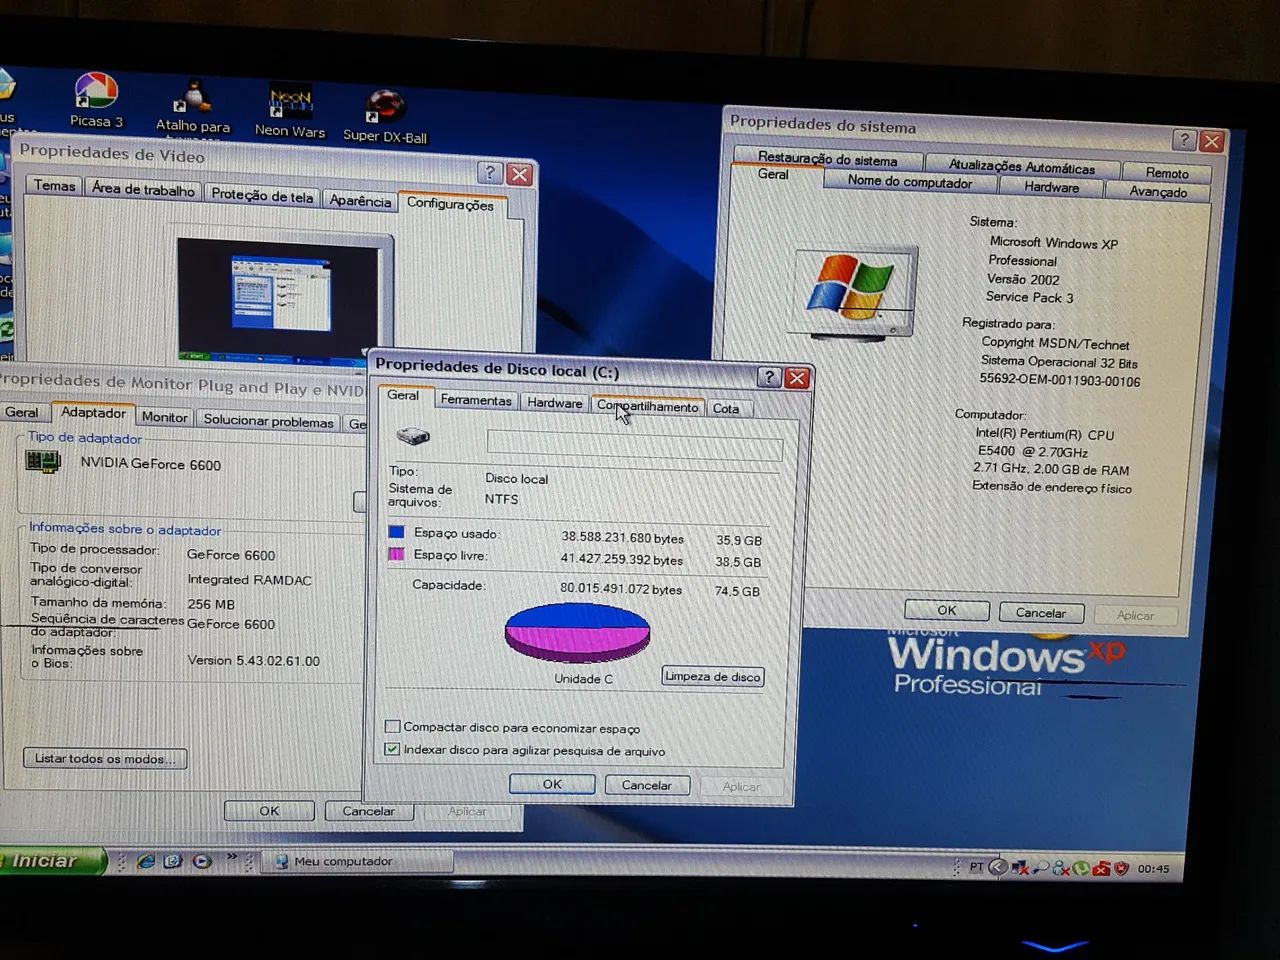
Task: Click the help button in Propriedades de Vídeo
Action: [489, 172]
